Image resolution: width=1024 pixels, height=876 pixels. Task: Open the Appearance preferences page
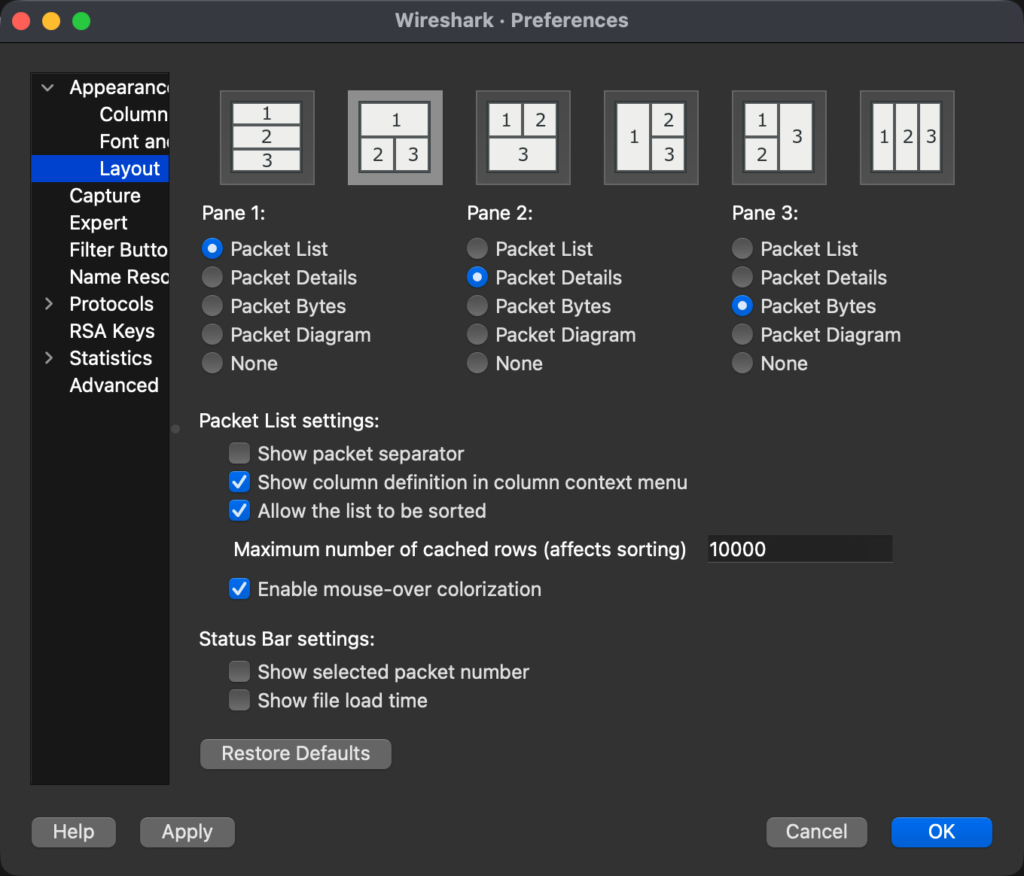(x=119, y=88)
